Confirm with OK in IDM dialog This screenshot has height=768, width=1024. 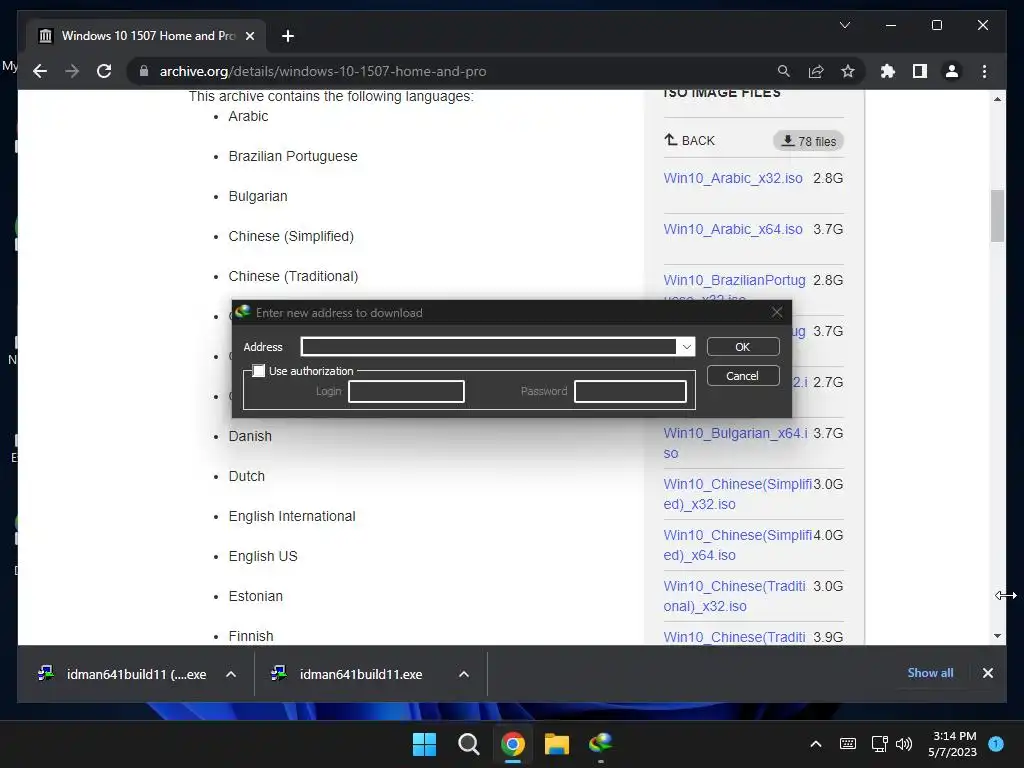point(743,347)
